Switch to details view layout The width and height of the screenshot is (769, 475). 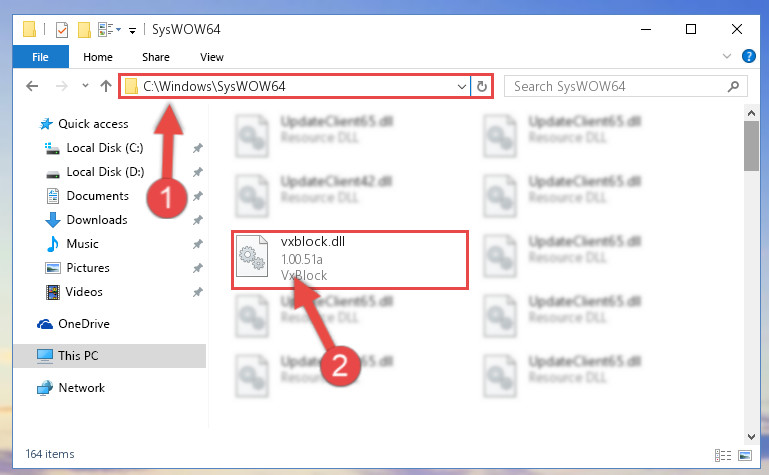tap(723, 455)
